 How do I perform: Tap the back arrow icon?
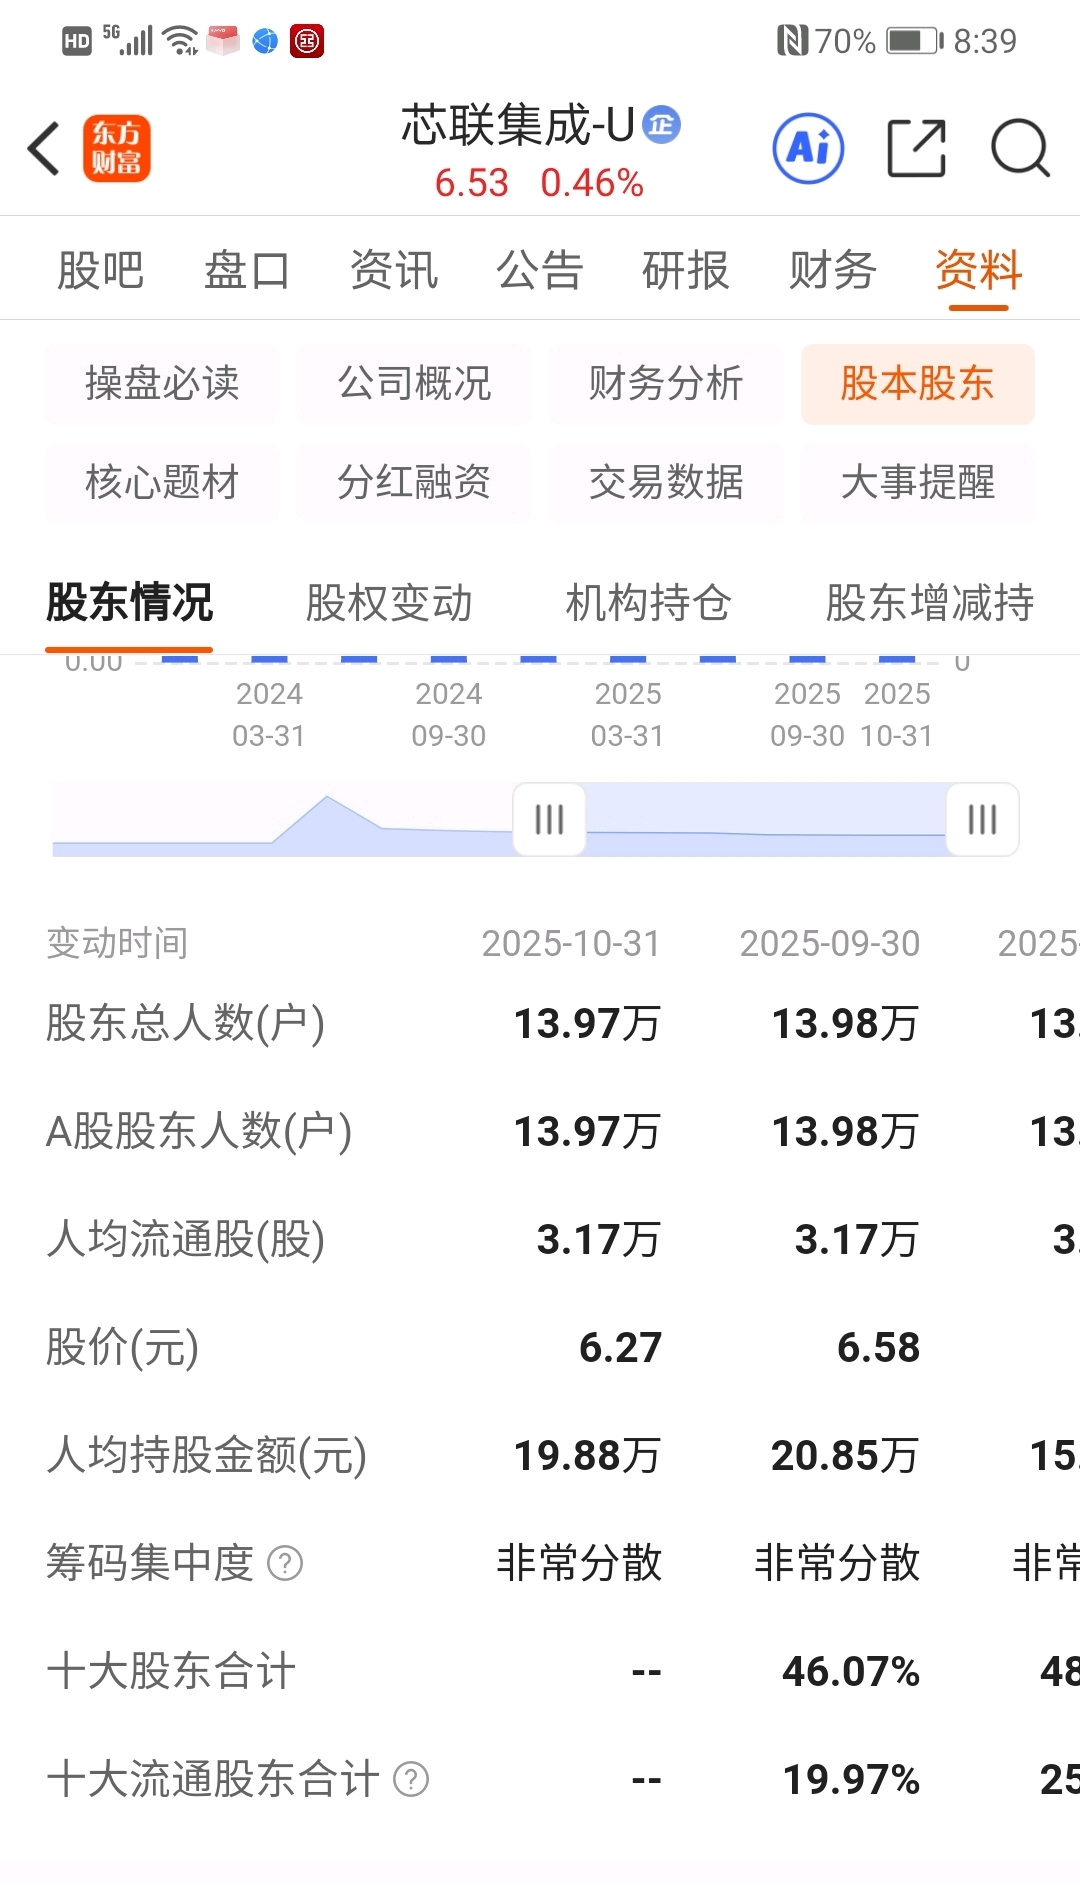coord(44,149)
